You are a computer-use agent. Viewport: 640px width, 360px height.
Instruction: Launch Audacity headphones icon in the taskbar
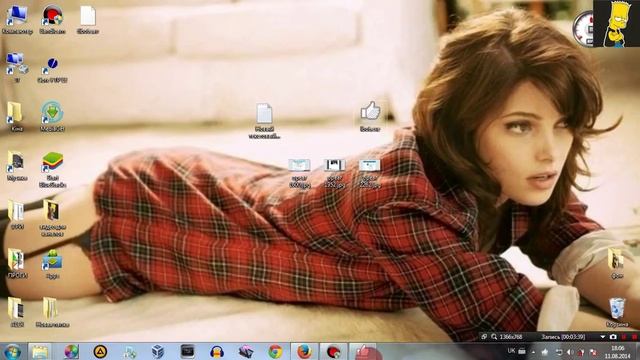point(217,351)
